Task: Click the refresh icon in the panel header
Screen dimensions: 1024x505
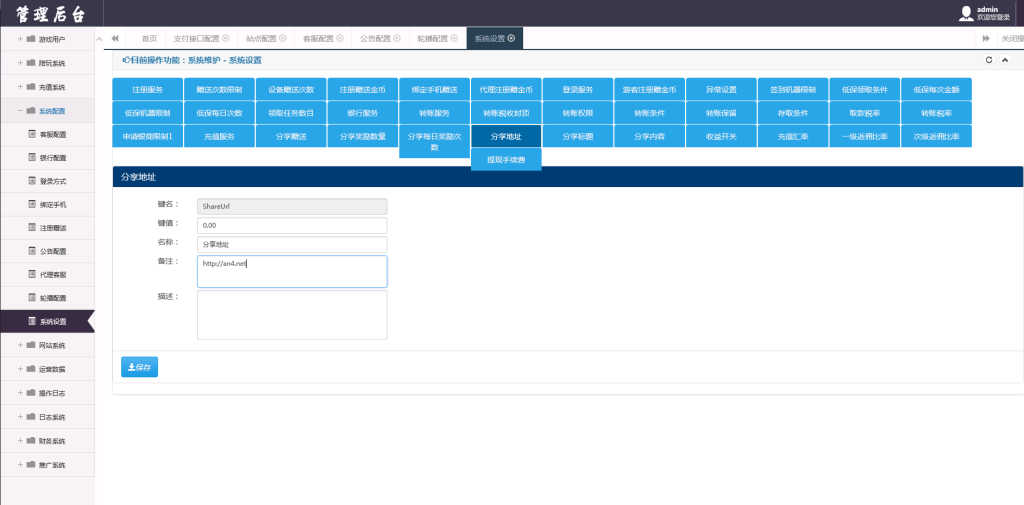Action: click(x=989, y=60)
